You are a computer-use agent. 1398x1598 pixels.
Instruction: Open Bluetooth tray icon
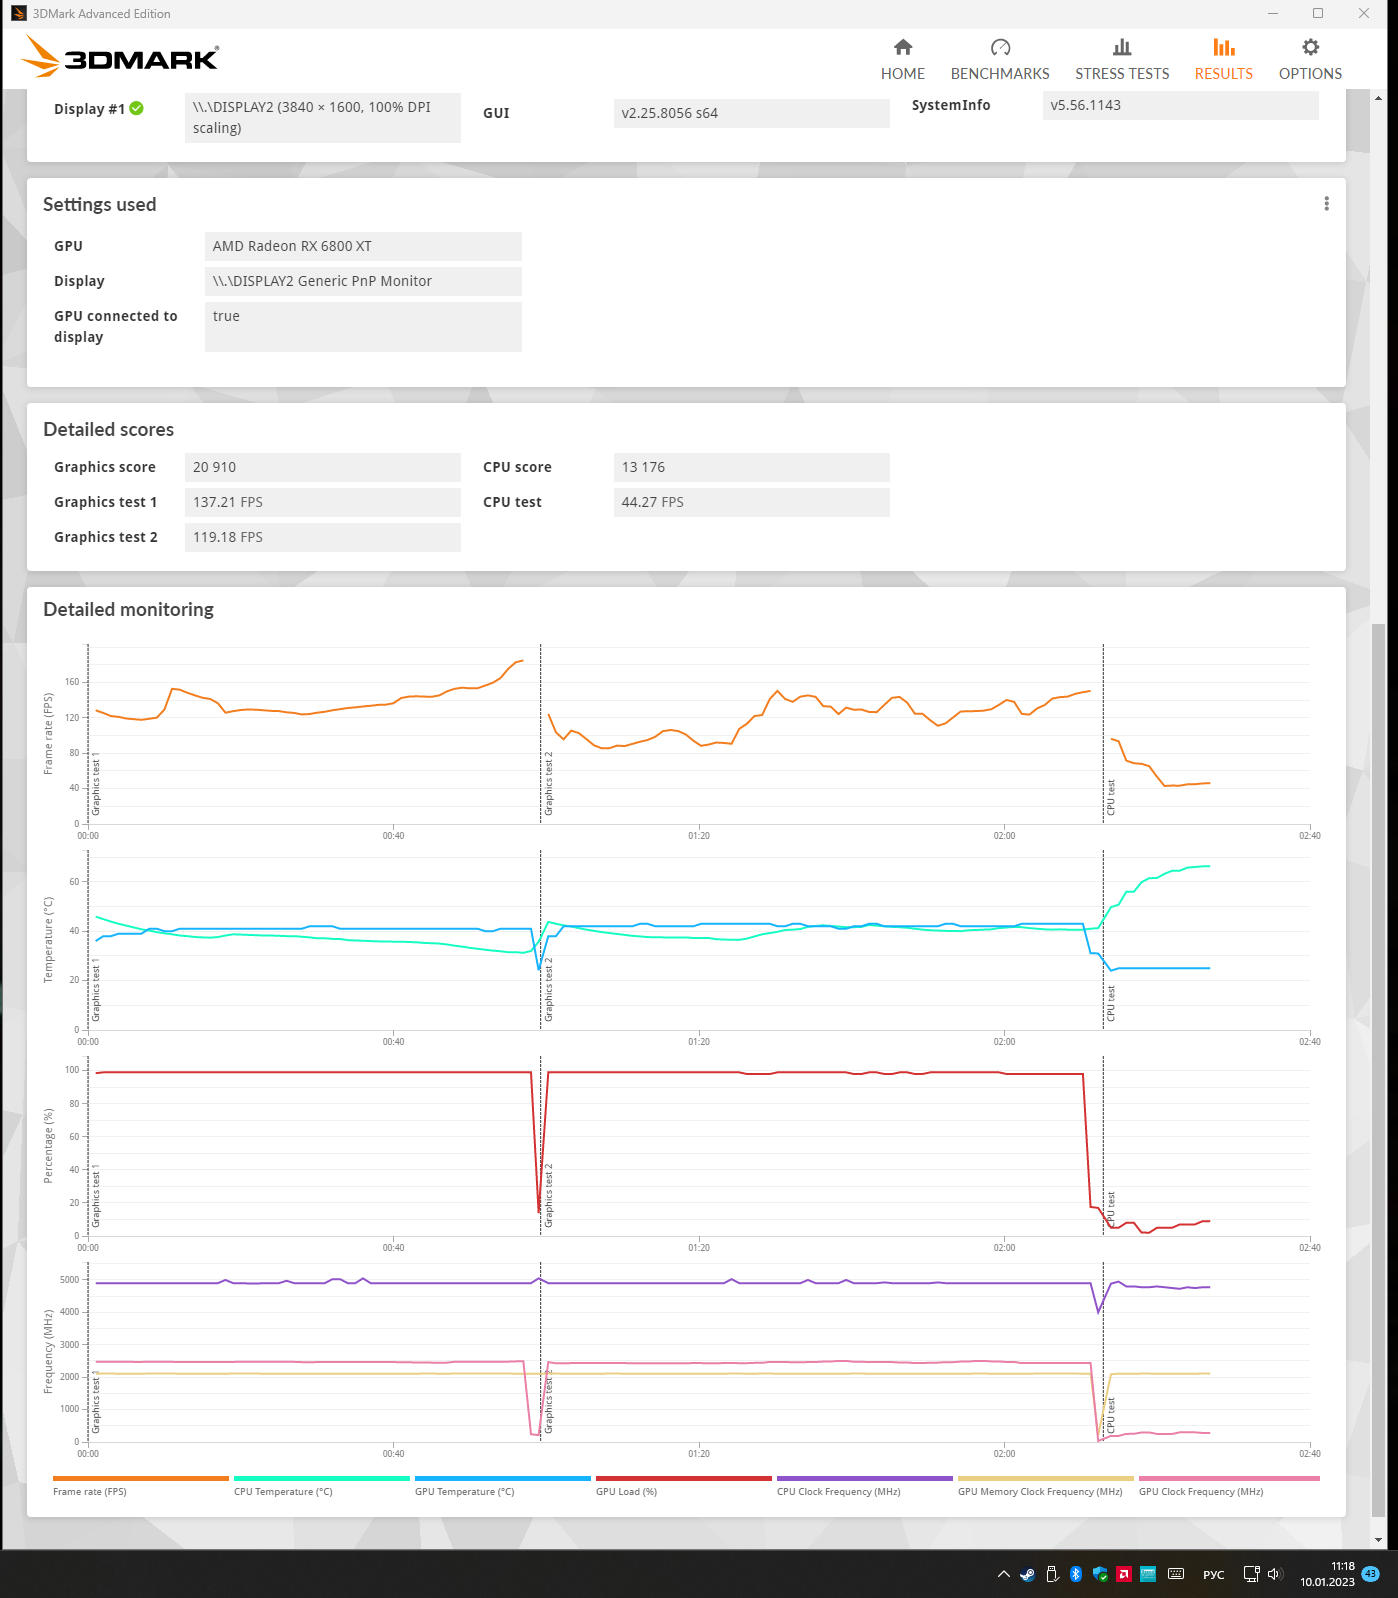click(x=1076, y=1574)
